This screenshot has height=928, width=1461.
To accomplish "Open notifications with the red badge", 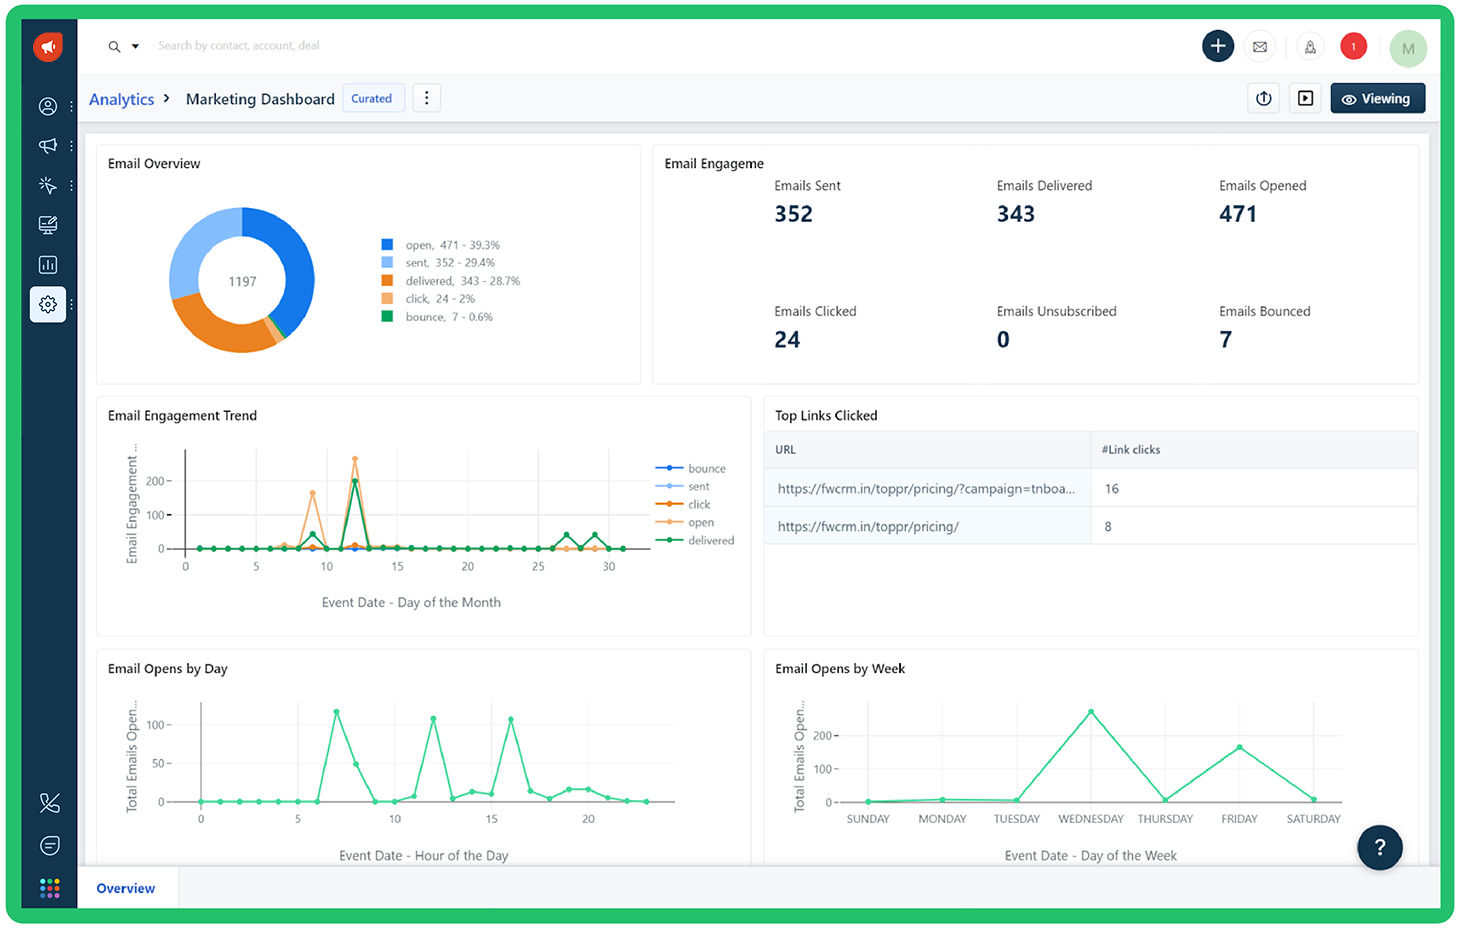I will tap(1353, 46).
